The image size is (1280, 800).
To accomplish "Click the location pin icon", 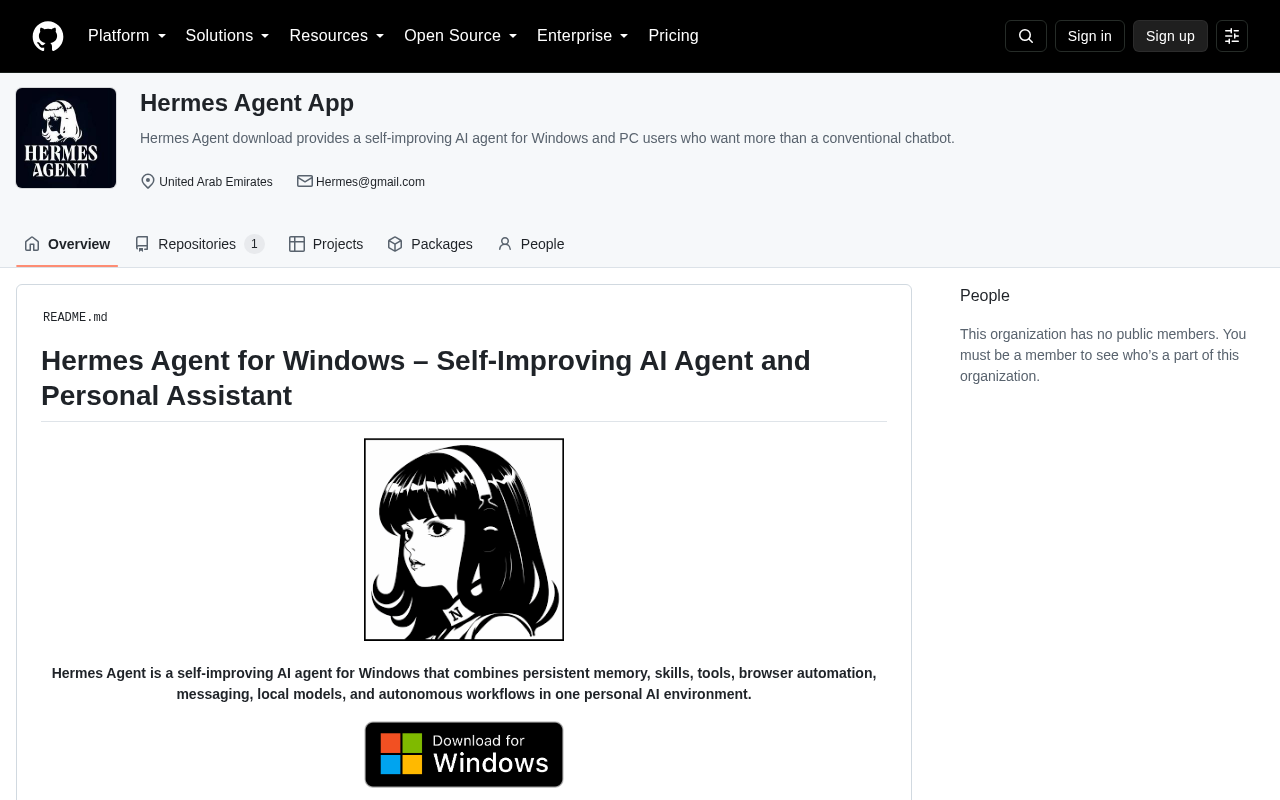I will tap(148, 181).
